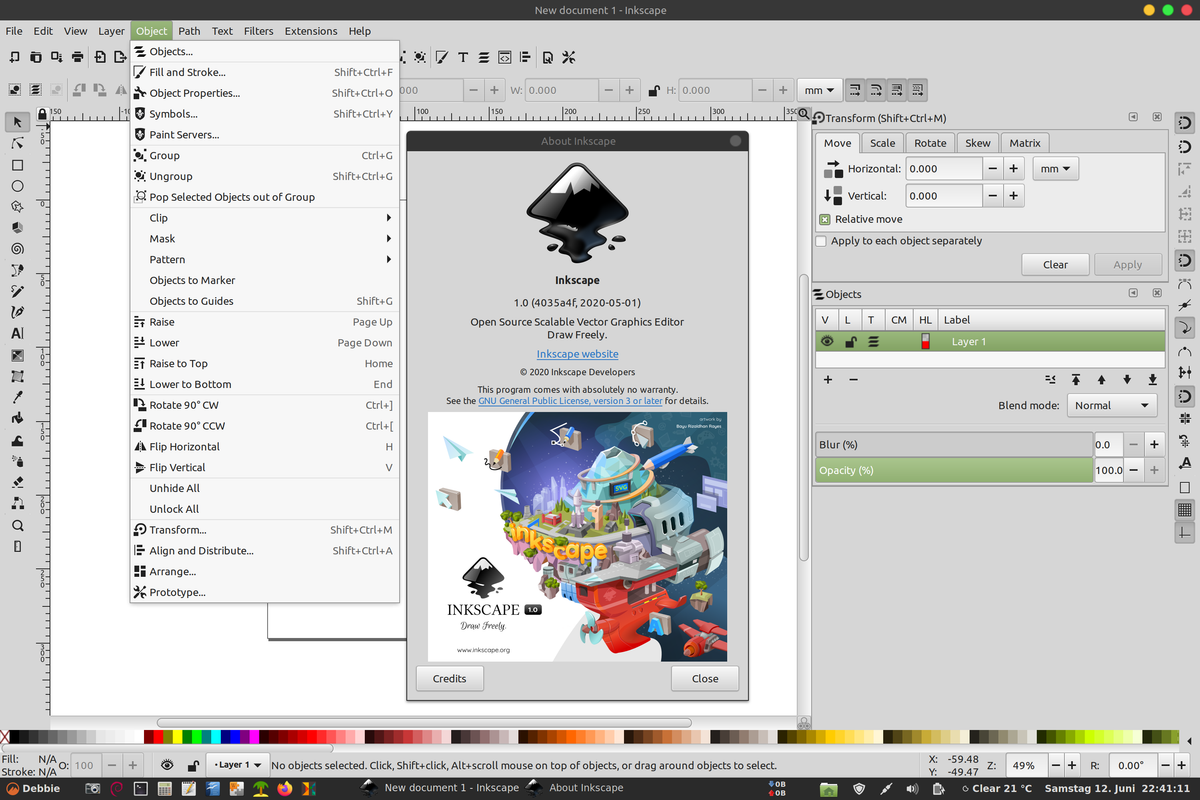Collapse the Objects panel arrow
This screenshot has height=800, width=1200.
(1133, 294)
